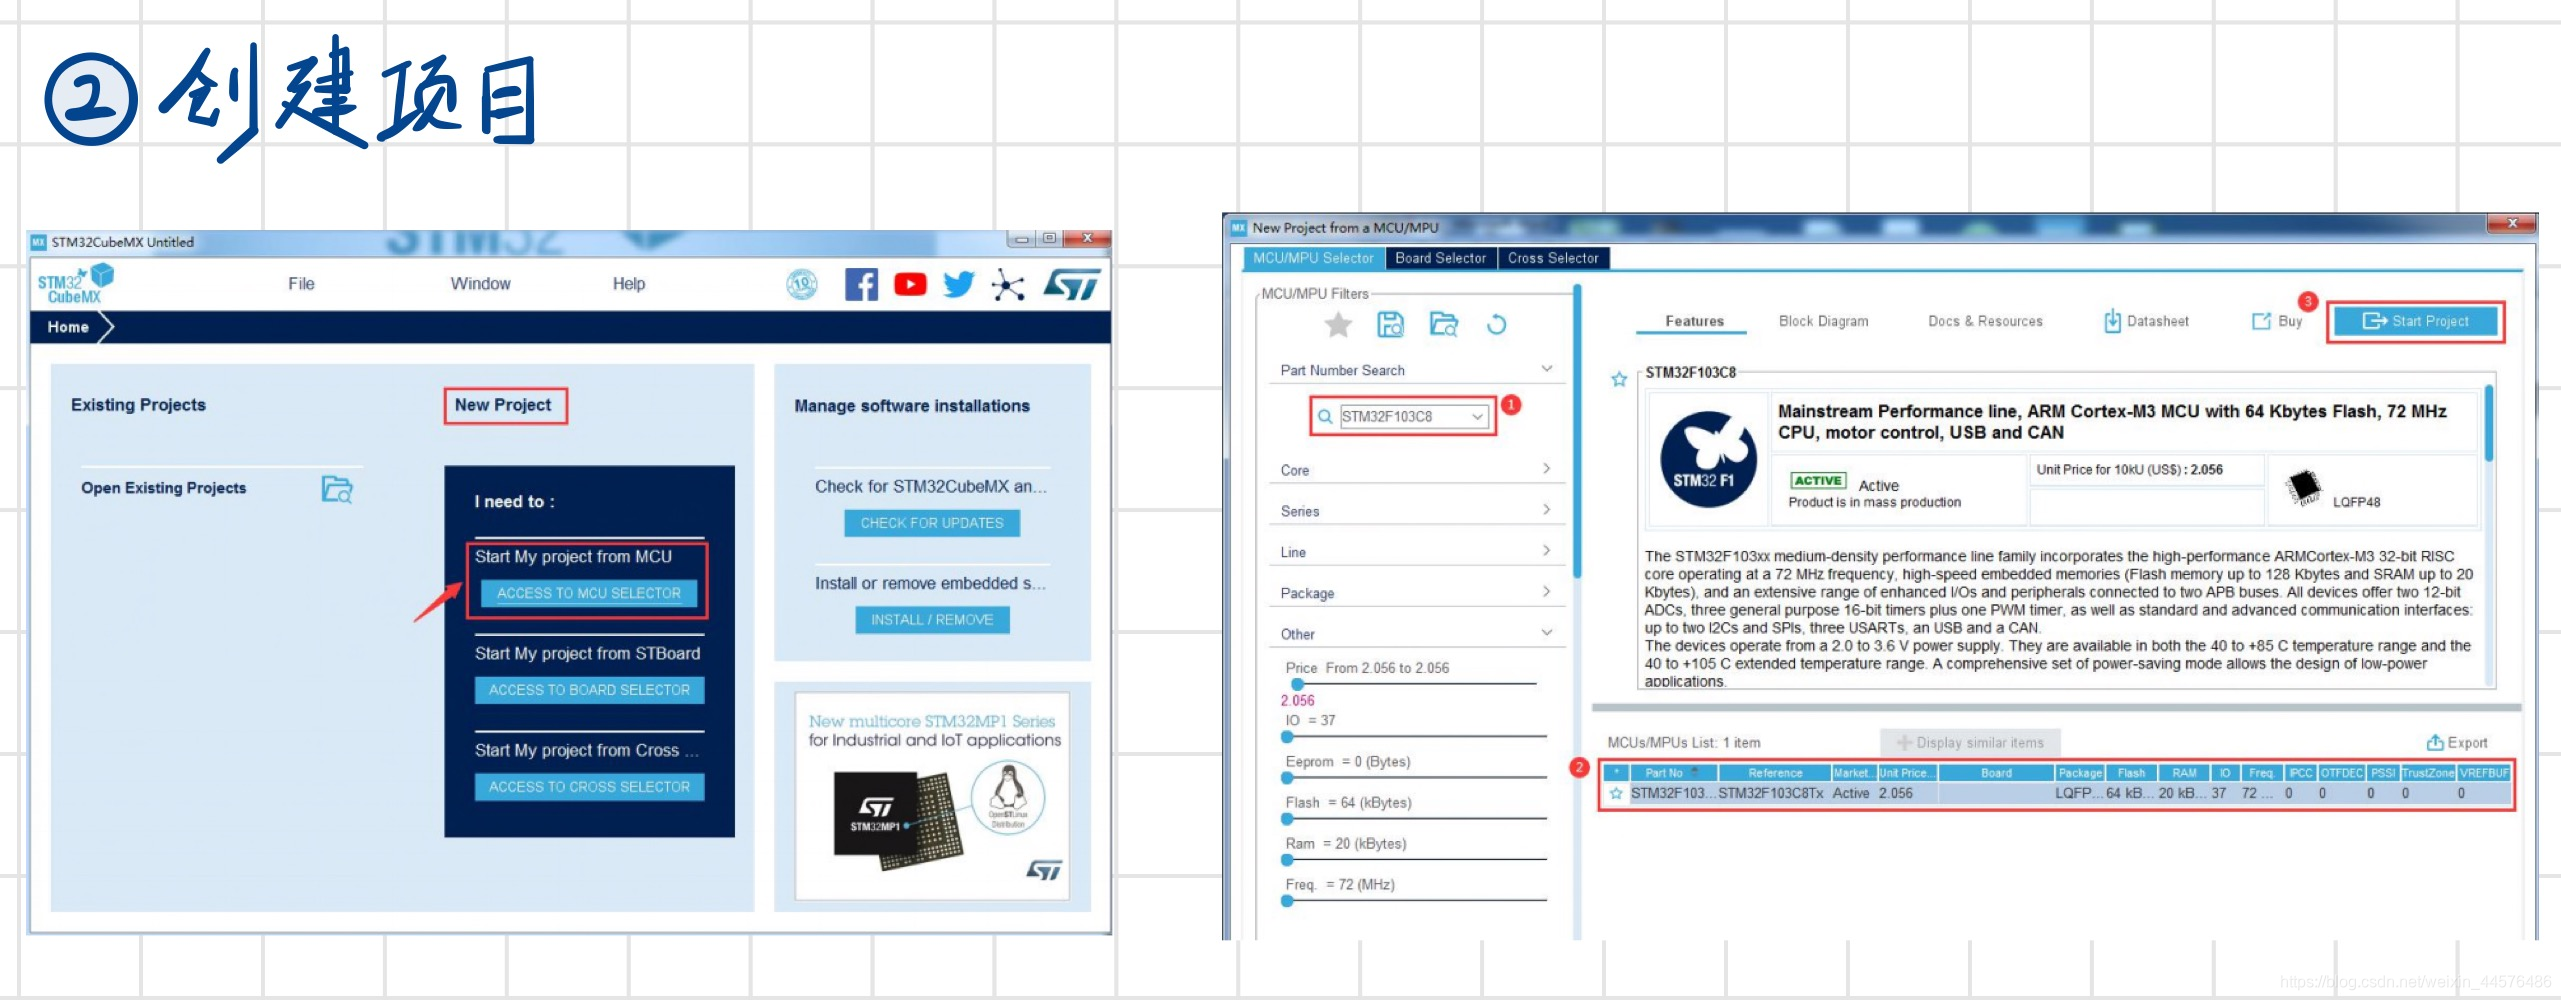The image size is (2561, 1000).
Task: Sort list by Reference column header
Action: pos(1774,773)
